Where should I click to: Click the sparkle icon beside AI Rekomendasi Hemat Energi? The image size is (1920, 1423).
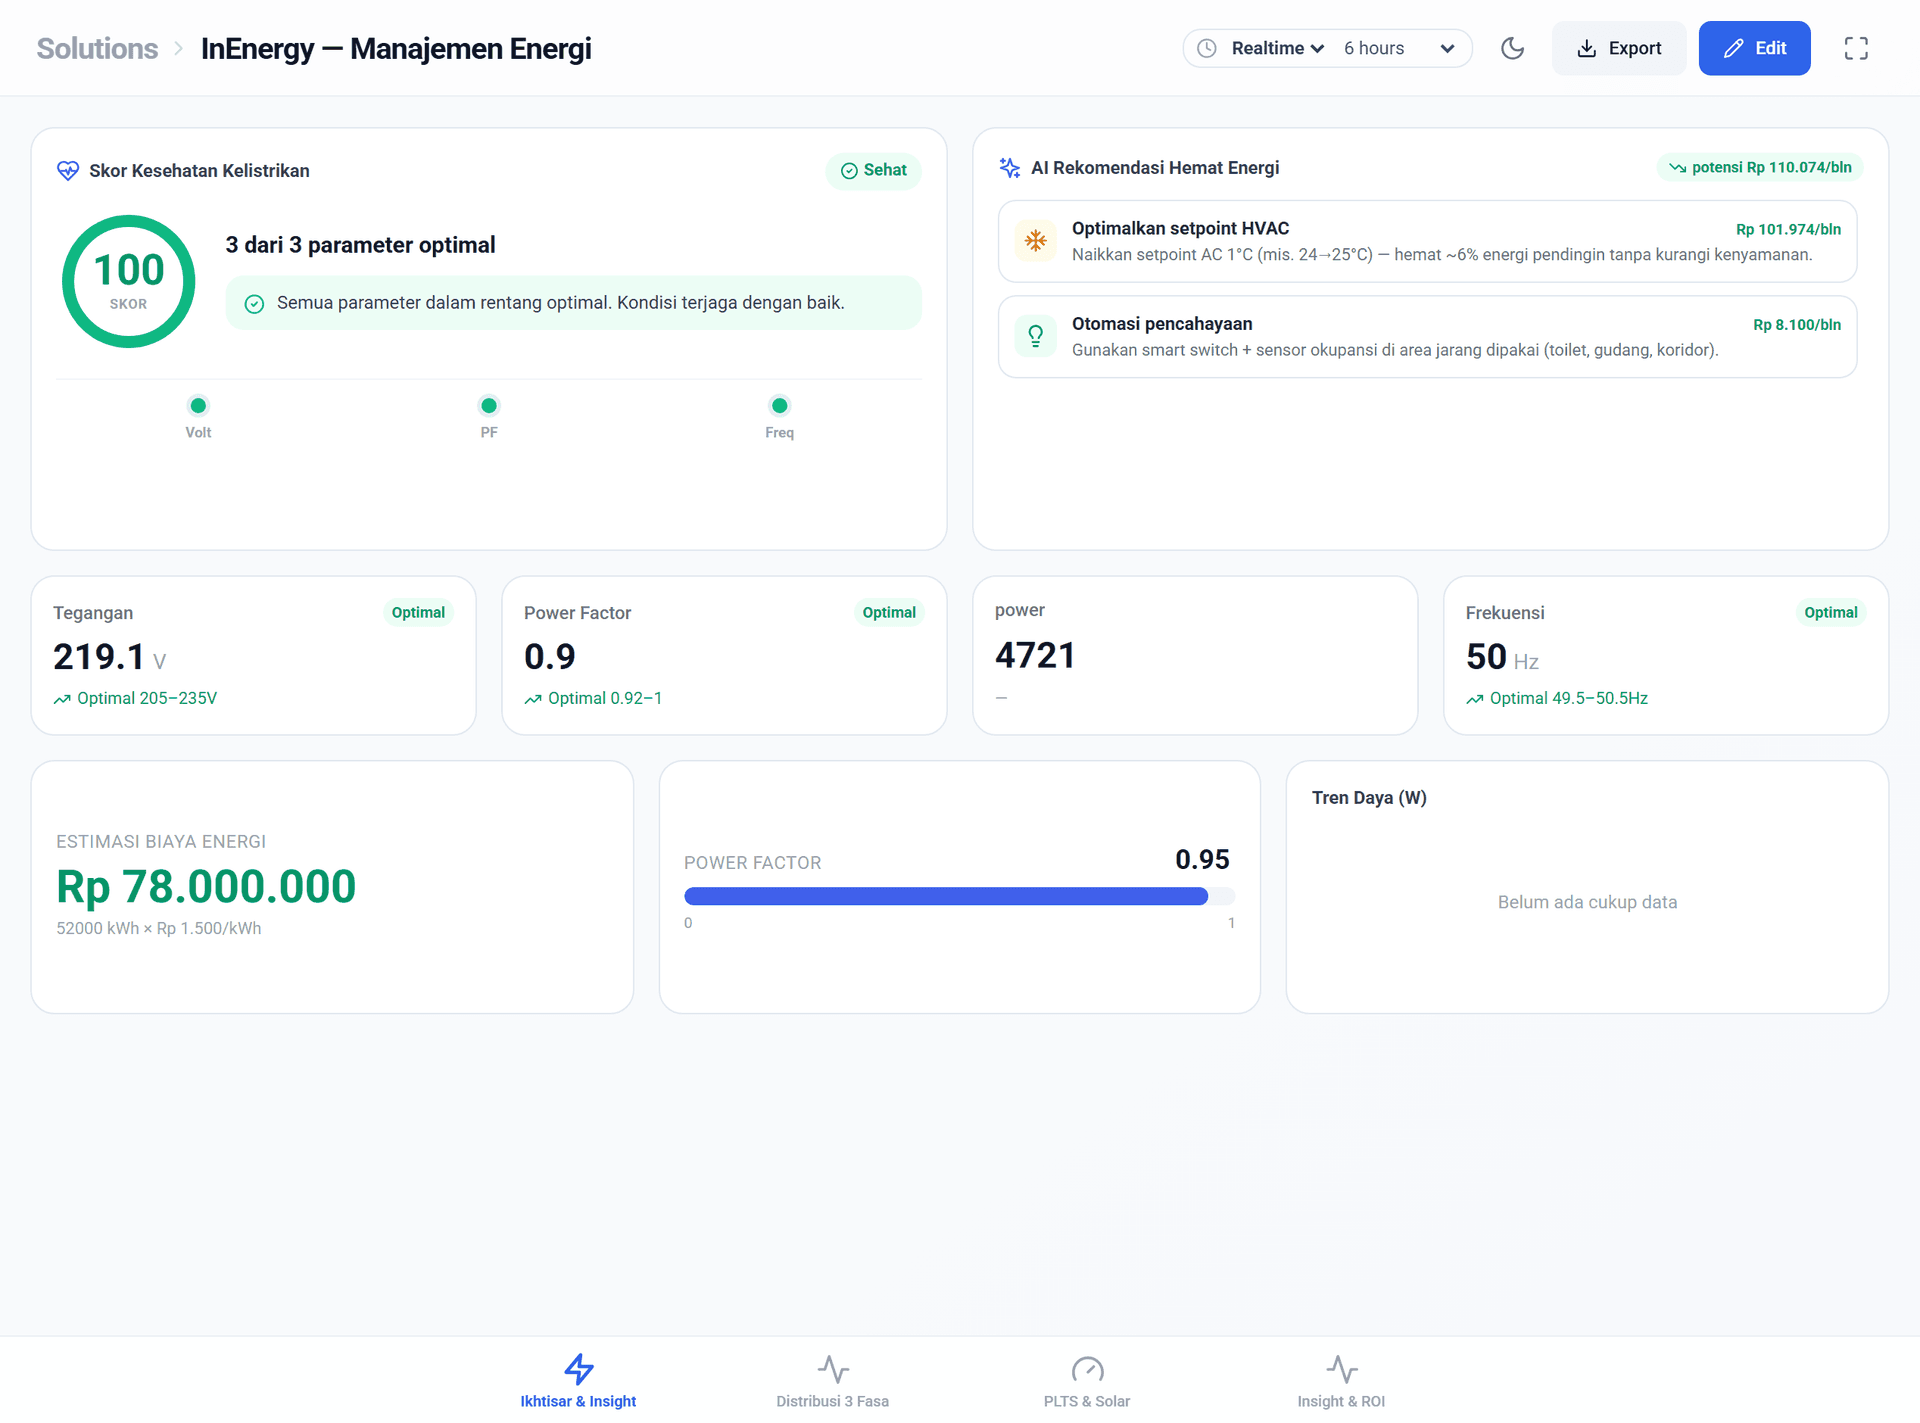coord(1010,168)
